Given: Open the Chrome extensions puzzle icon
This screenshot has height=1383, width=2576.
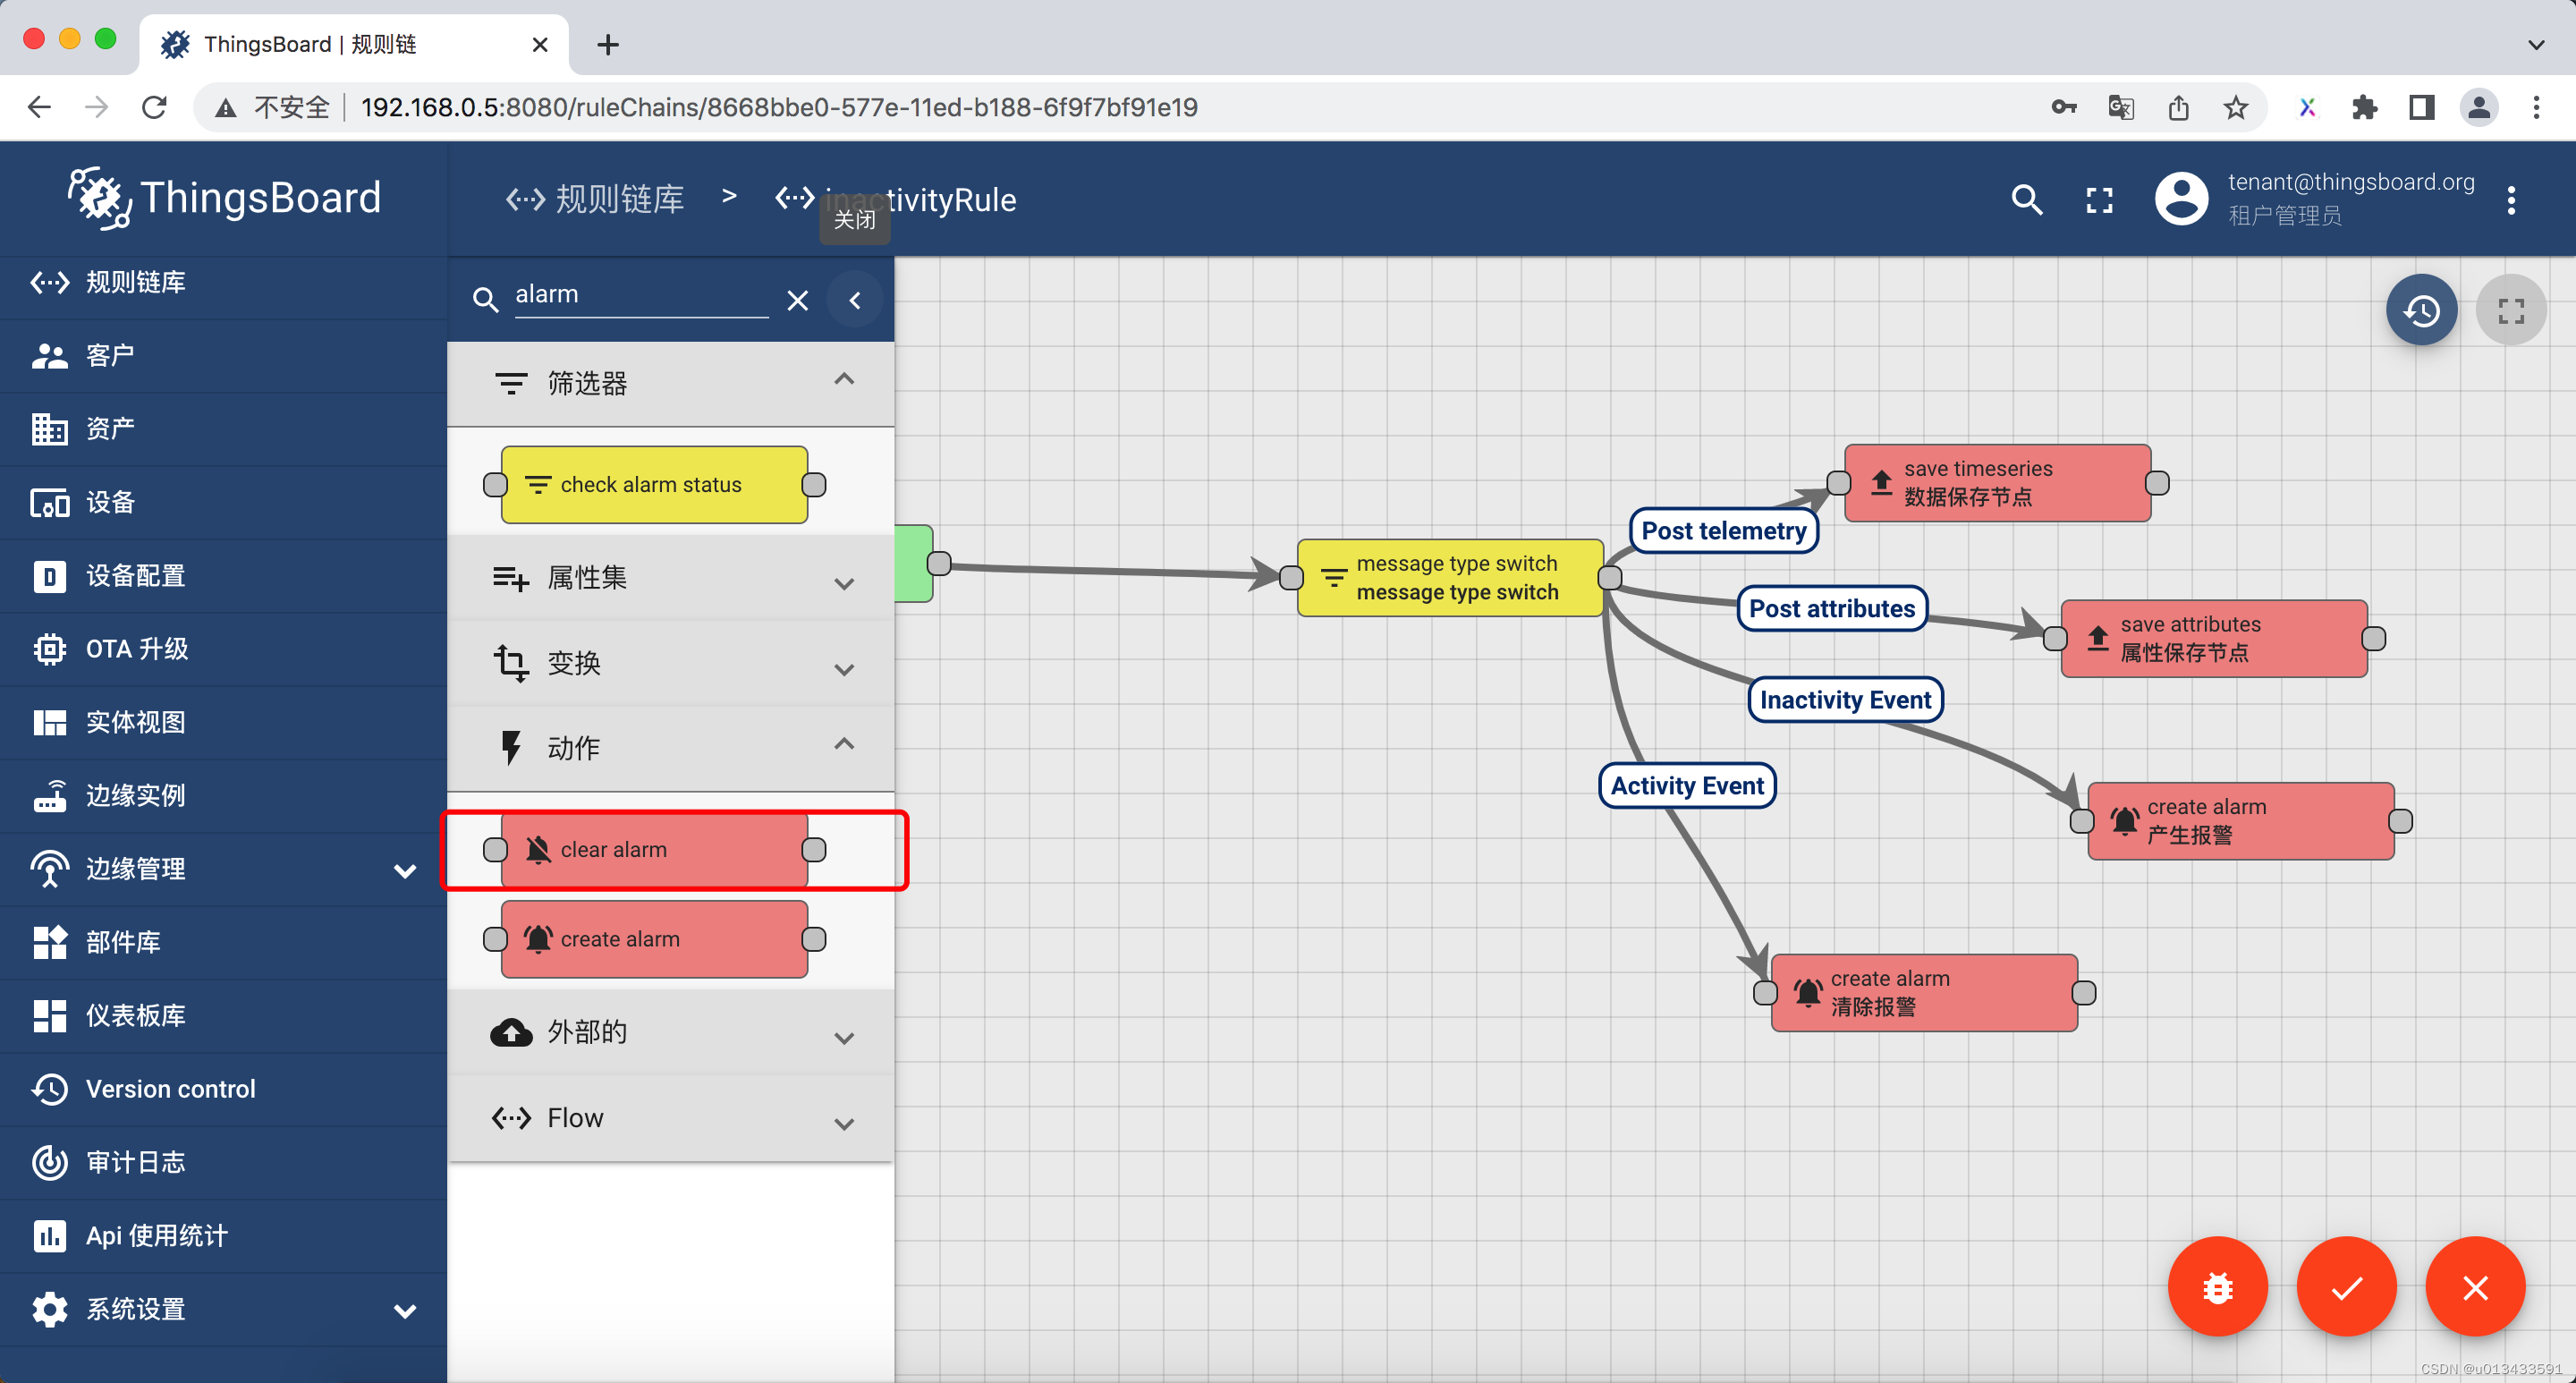Looking at the screenshot, I should 2364,107.
